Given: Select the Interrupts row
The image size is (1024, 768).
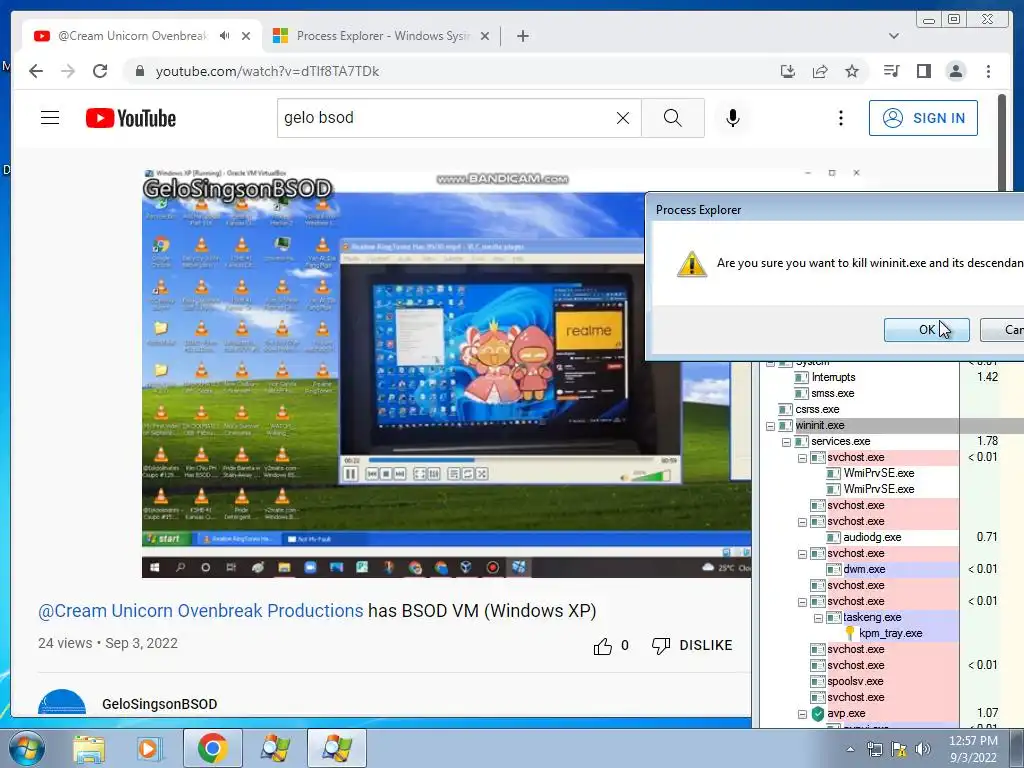Looking at the screenshot, I should click(x=833, y=377).
